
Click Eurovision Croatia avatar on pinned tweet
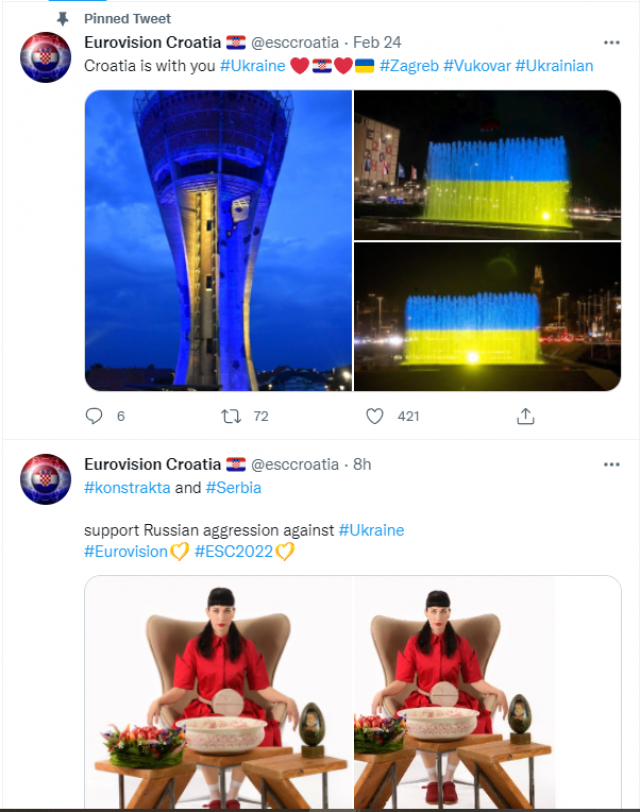[x=46, y=57]
